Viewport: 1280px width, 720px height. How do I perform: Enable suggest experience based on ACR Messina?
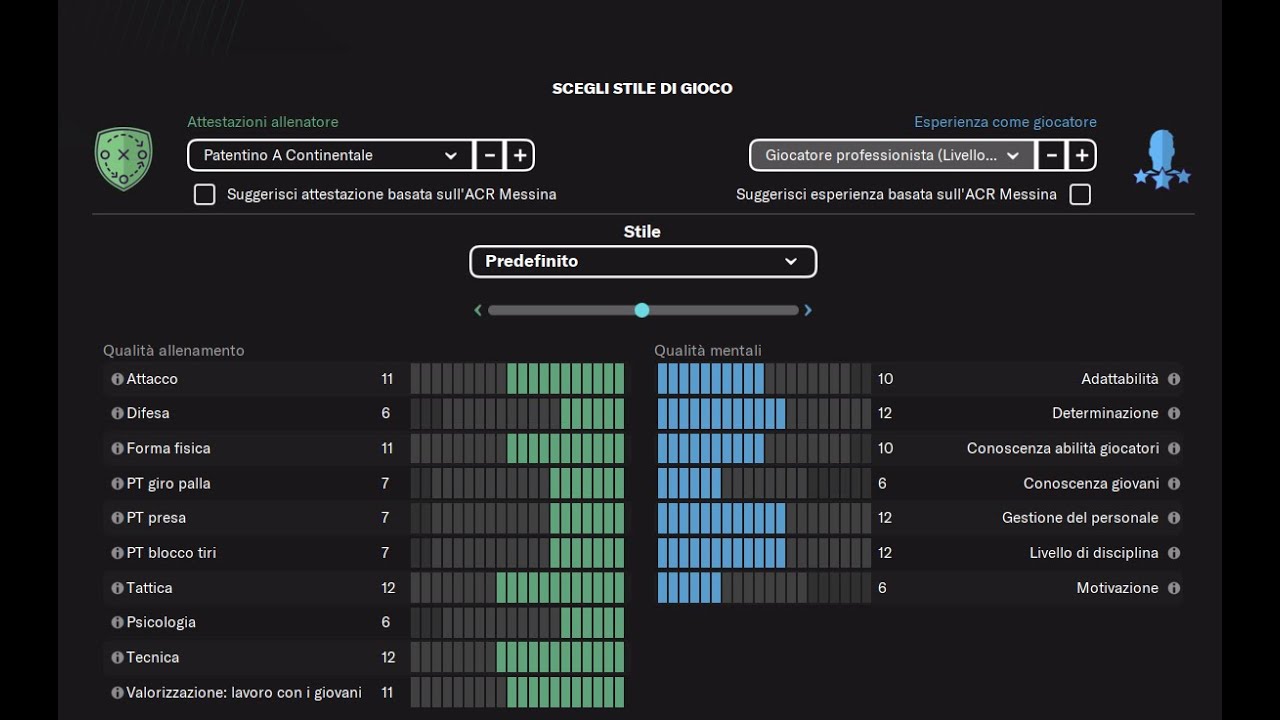[x=1080, y=194]
